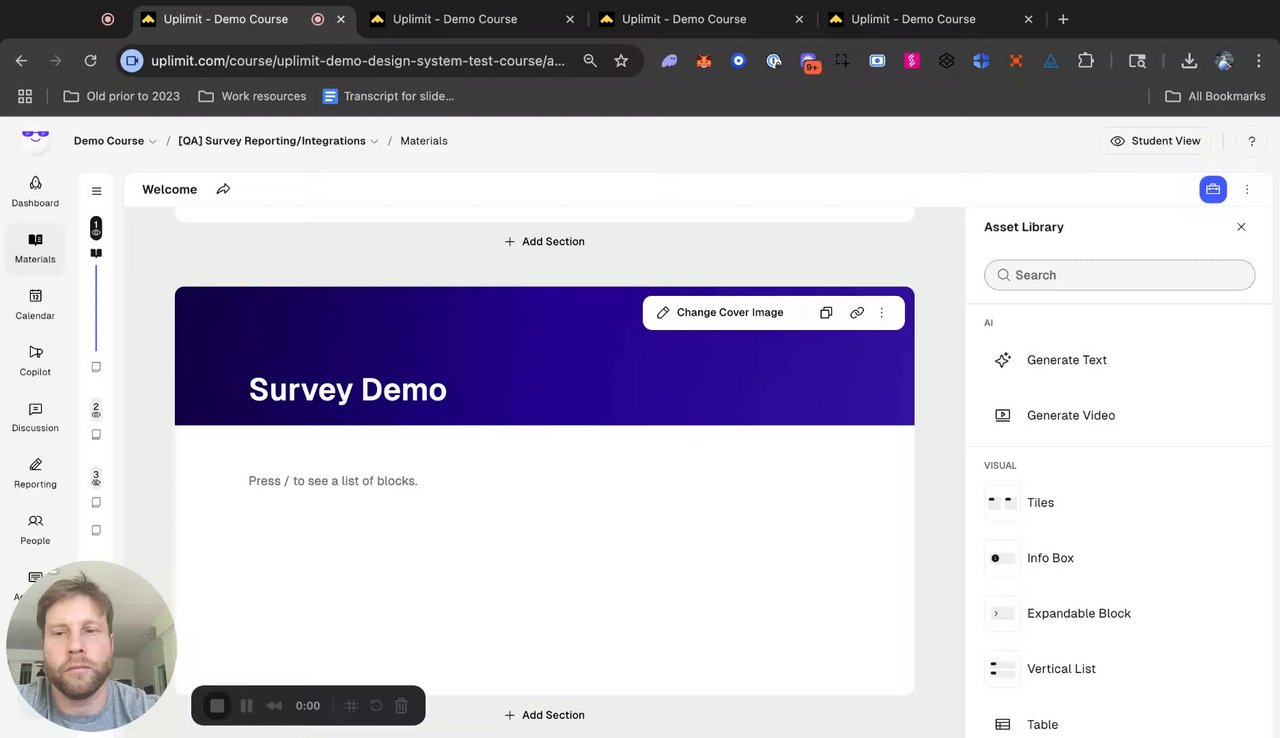The height and width of the screenshot is (738, 1280).
Task: Click the Materials breadcrumb
Action: click(424, 141)
